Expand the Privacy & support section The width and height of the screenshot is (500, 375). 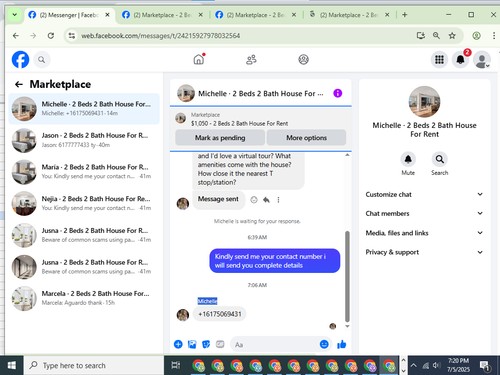click(424, 252)
